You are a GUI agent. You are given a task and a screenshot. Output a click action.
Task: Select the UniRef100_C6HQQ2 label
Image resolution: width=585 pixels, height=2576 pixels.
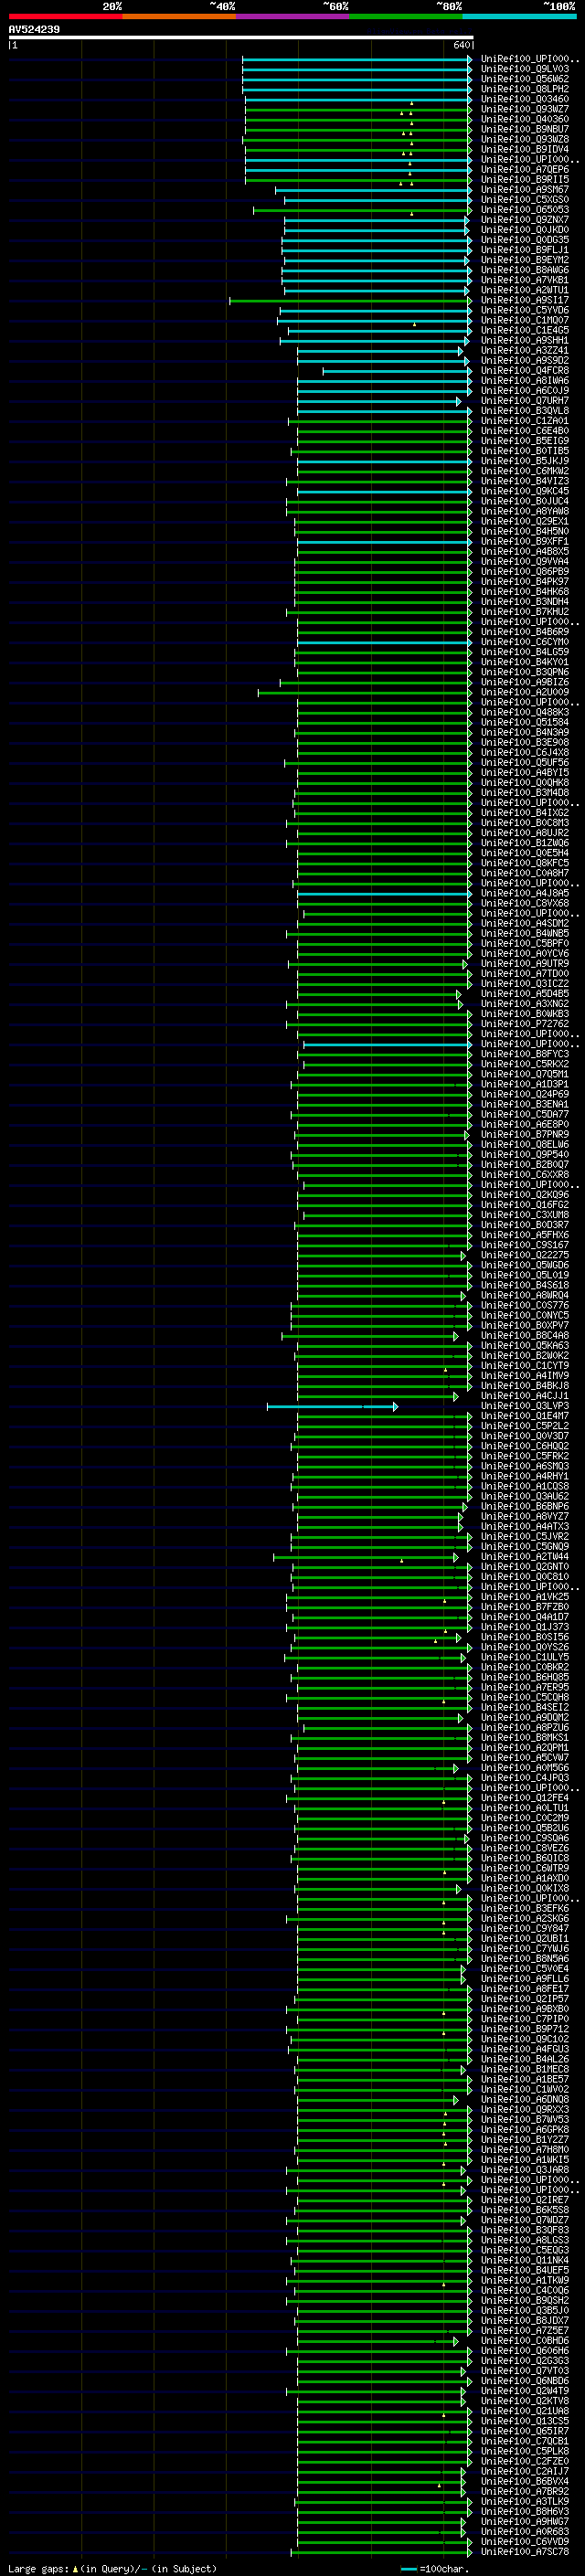coord(524,1446)
